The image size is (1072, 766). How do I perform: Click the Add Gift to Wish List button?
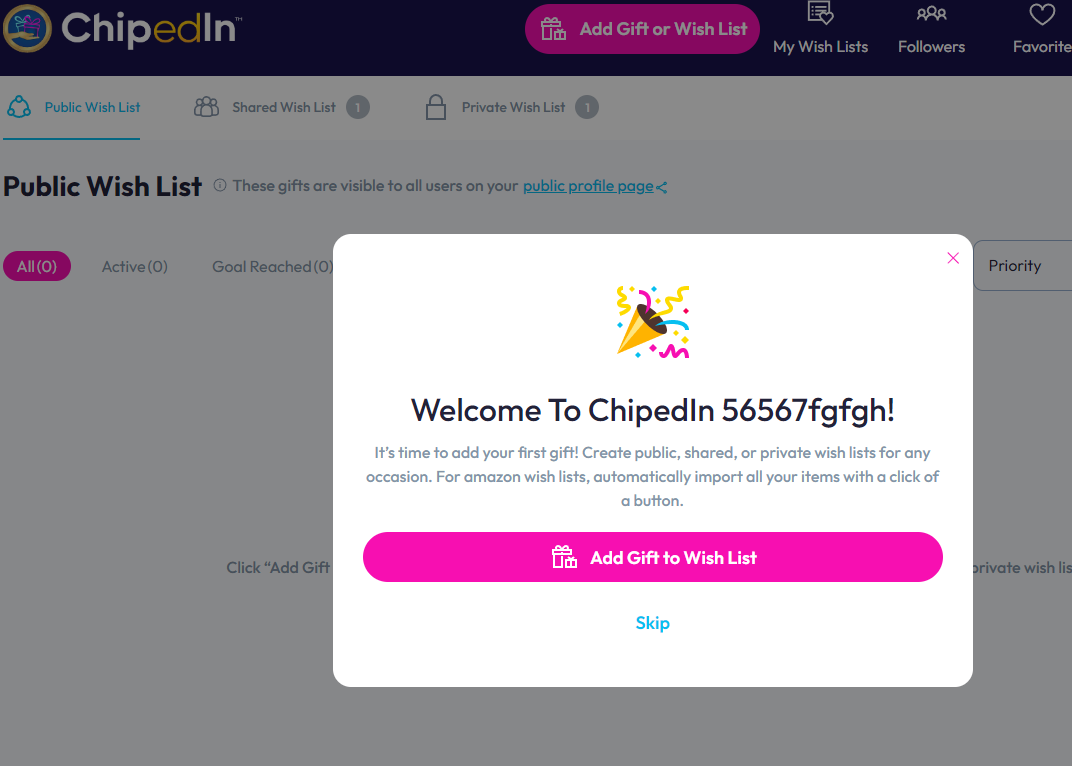coord(653,557)
